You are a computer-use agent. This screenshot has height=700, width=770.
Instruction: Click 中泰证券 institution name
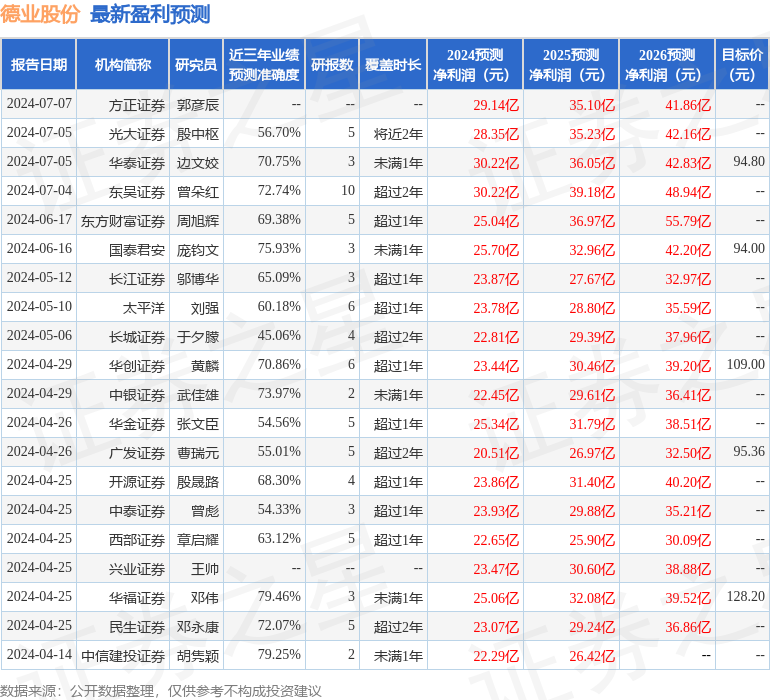137,511
